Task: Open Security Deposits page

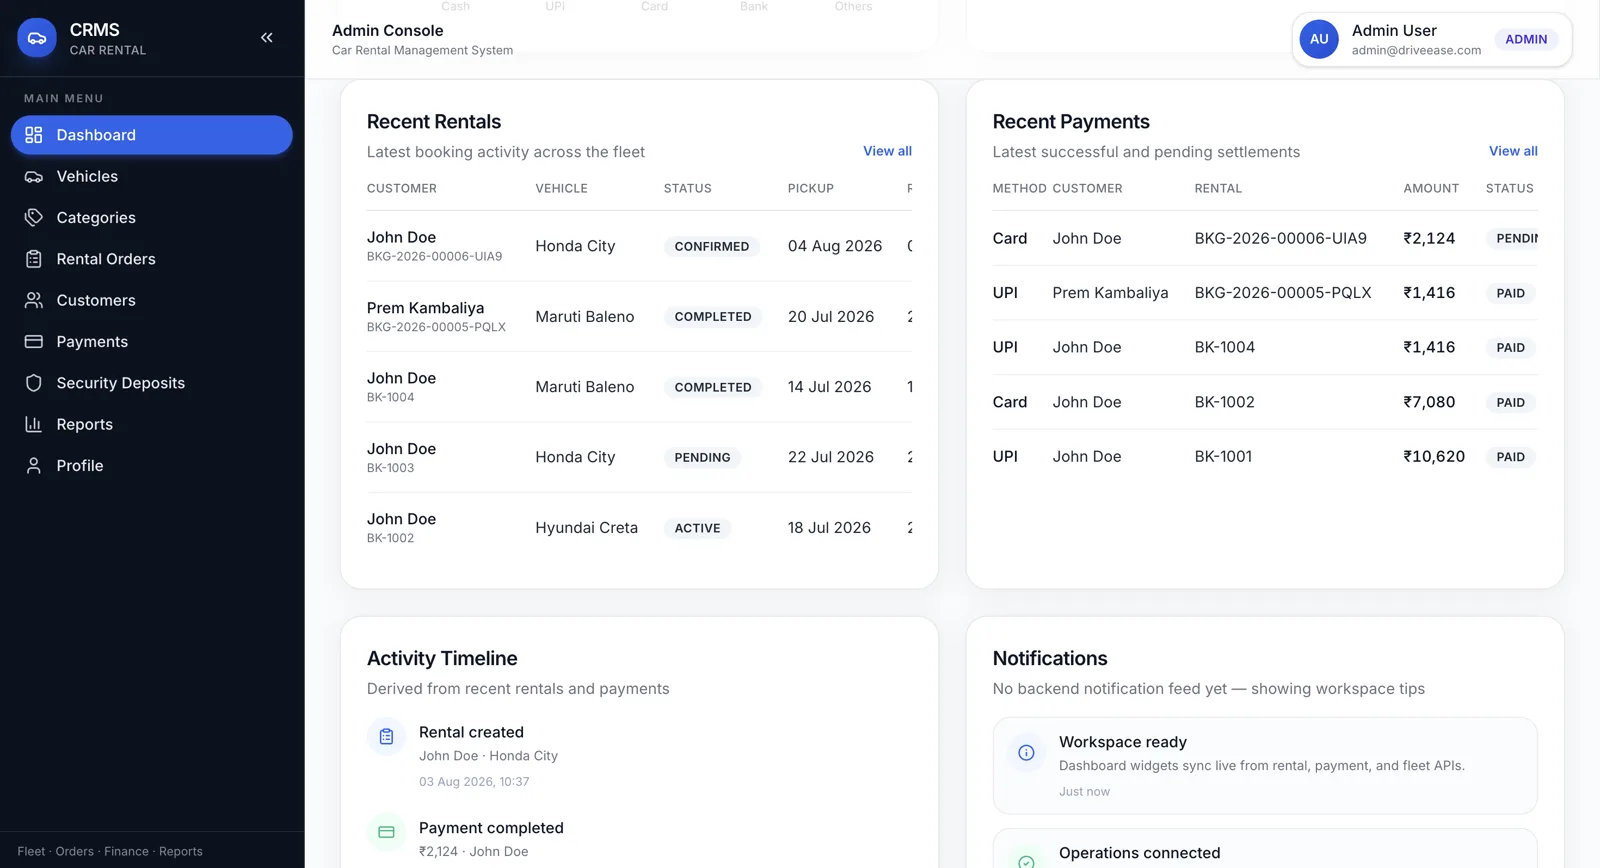Action: tap(152, 383)
